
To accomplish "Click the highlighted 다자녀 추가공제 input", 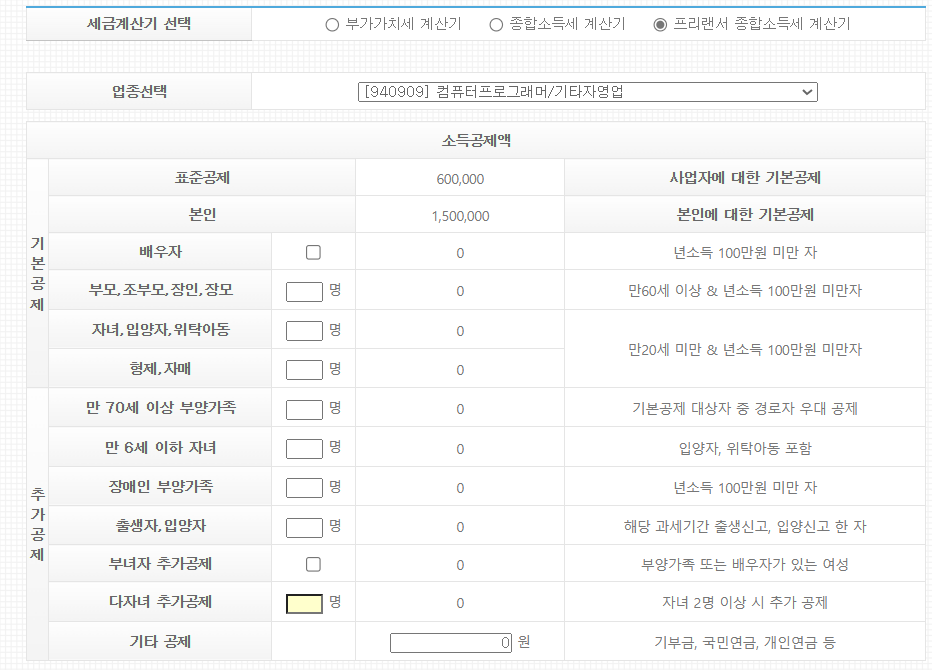I will pyautogui.click(x=304, y=603).
